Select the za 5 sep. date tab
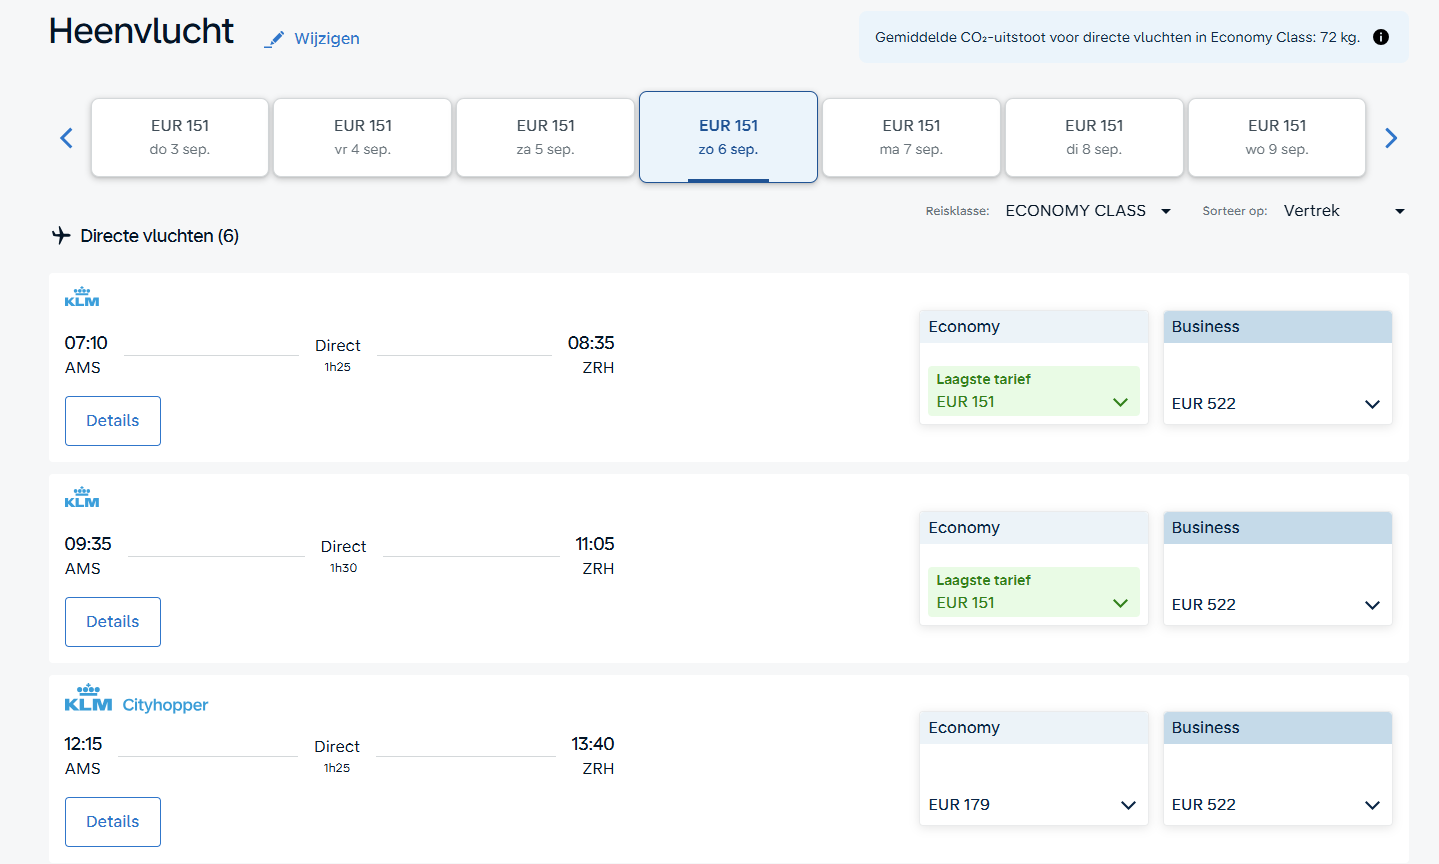1439x864 pixels. [546, 137]
